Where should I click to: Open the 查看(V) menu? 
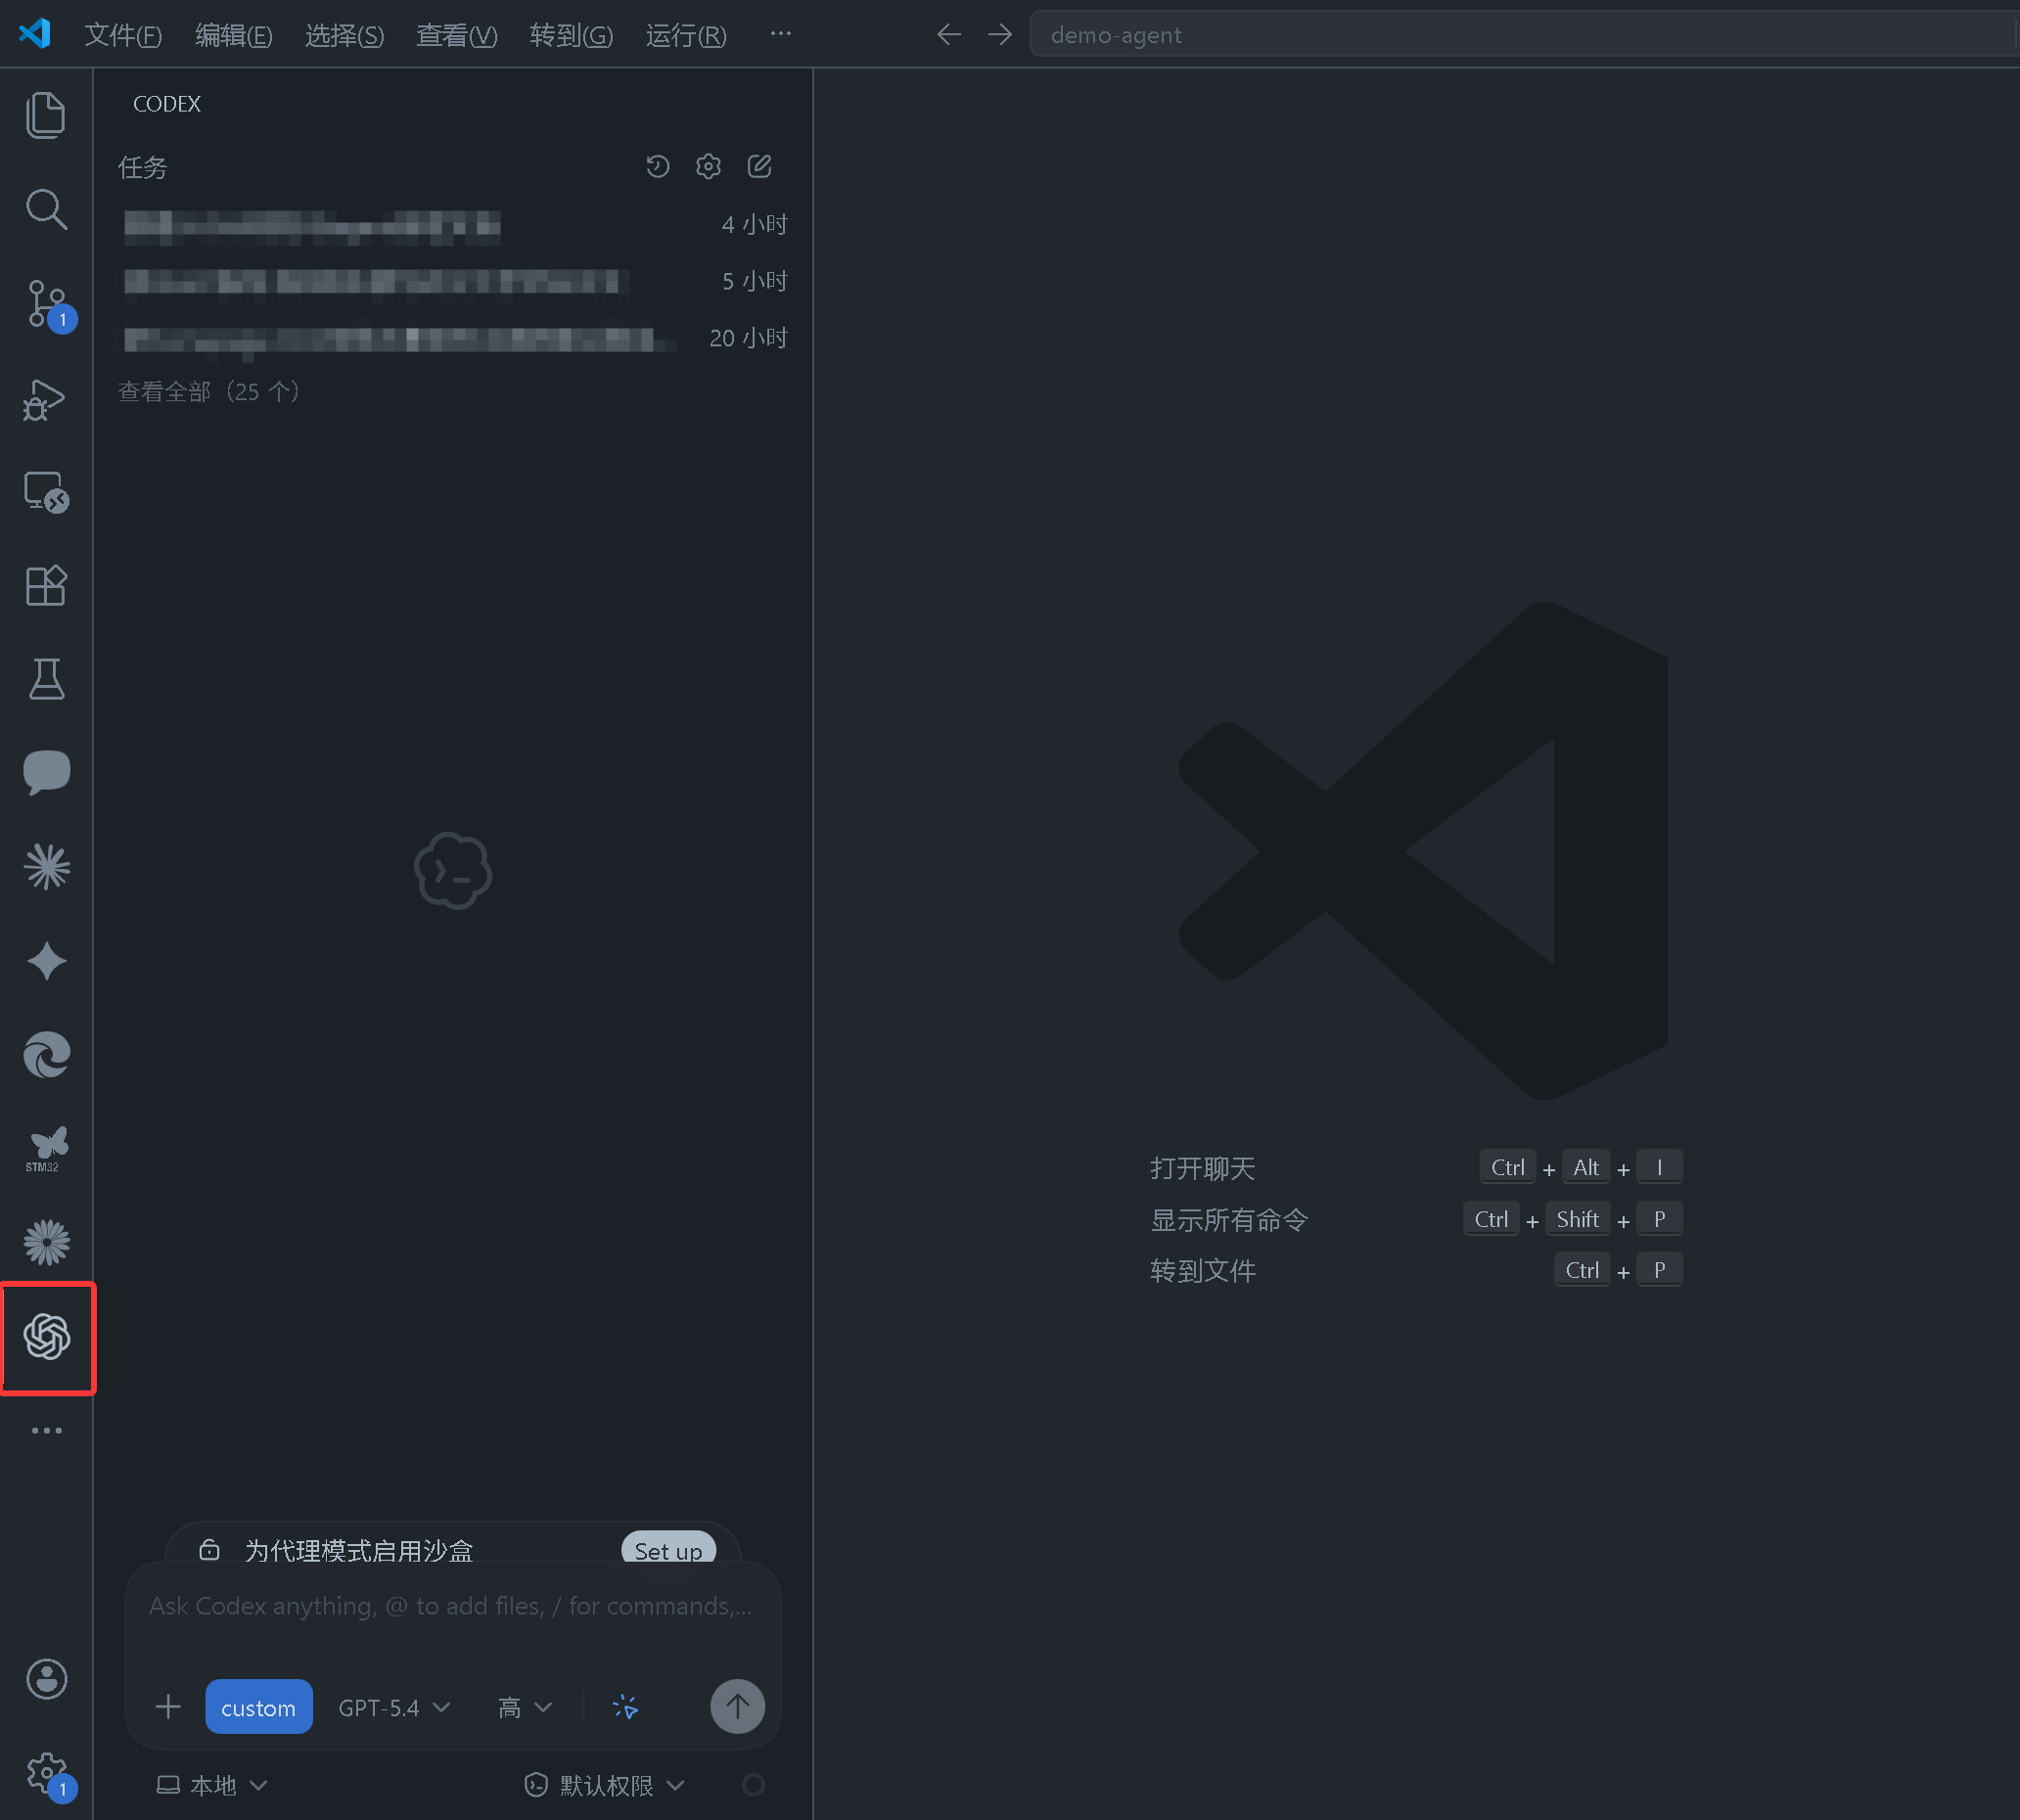click(456, 35)
